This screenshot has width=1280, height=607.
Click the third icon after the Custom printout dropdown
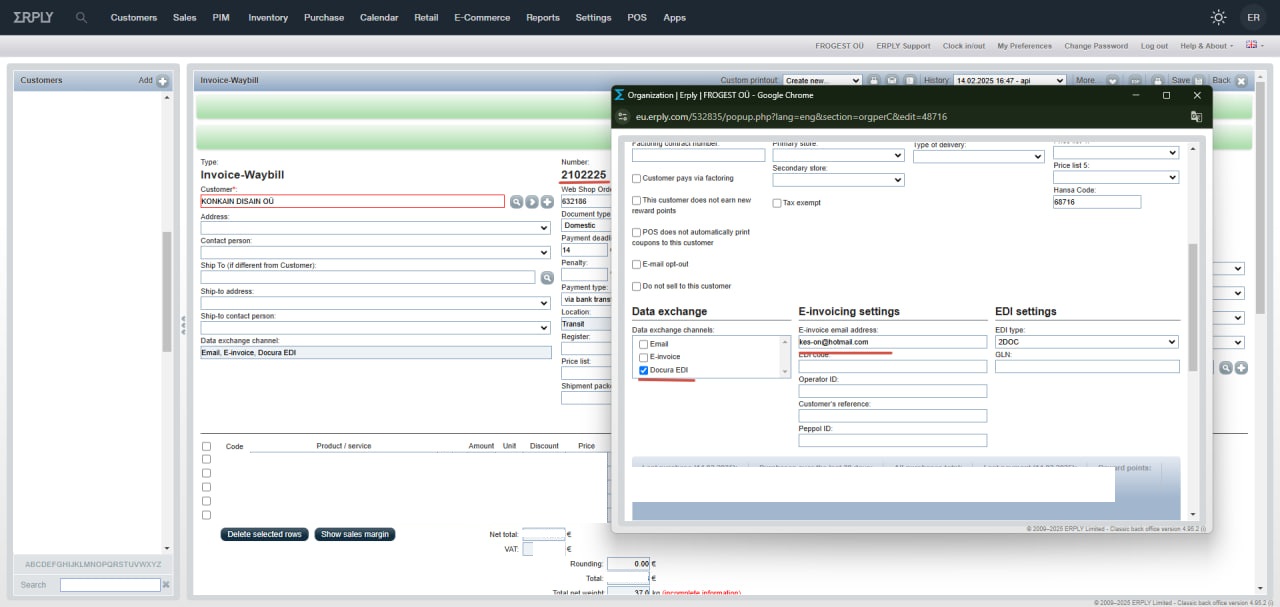909,80
